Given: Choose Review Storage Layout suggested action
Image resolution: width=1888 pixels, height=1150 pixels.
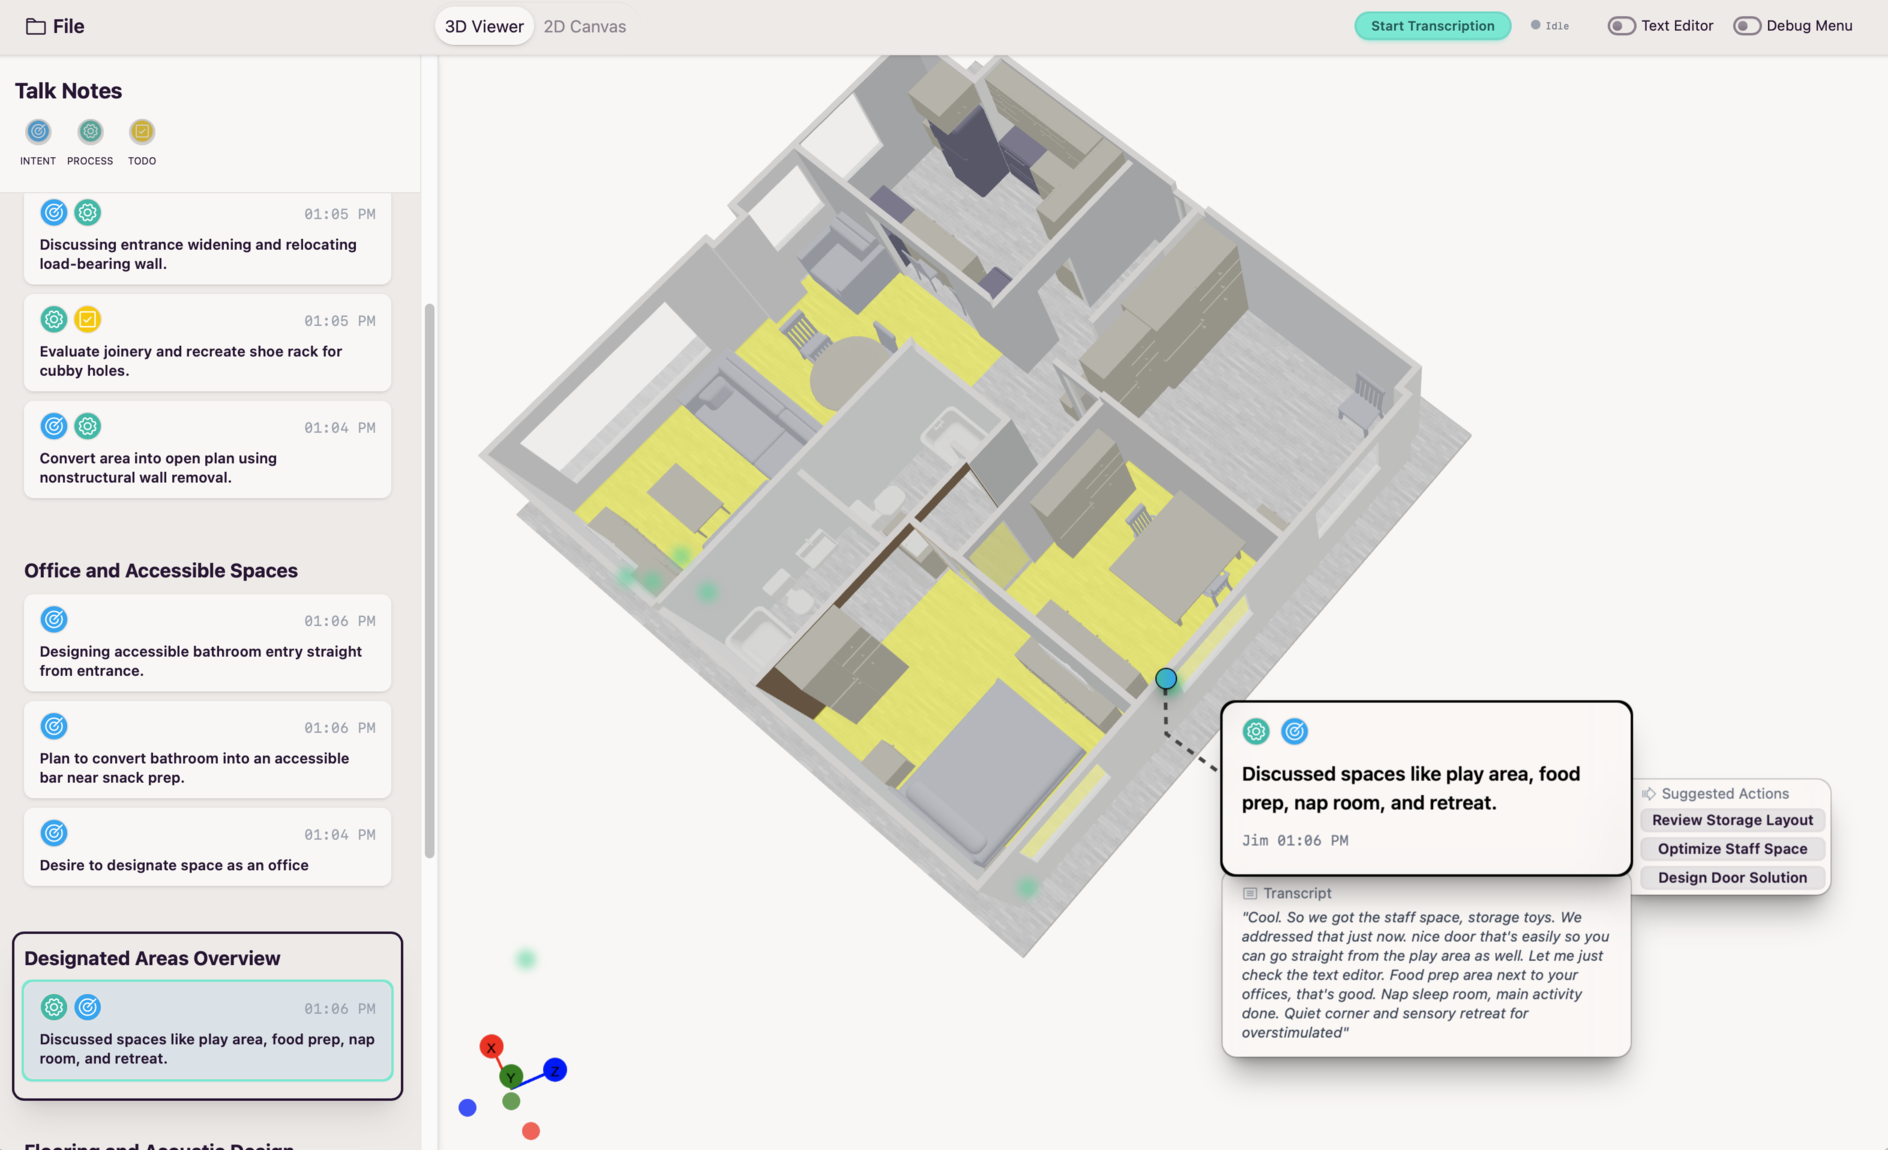Looking at the screenshot, I should coord(1732,820).
